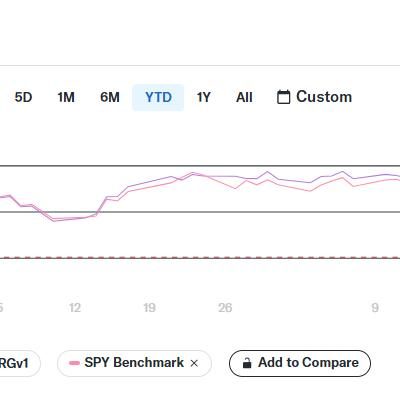This screenshot has height=398, width=400.
Task: Toggle the RGv1 series chip
Action: (17, 363)
